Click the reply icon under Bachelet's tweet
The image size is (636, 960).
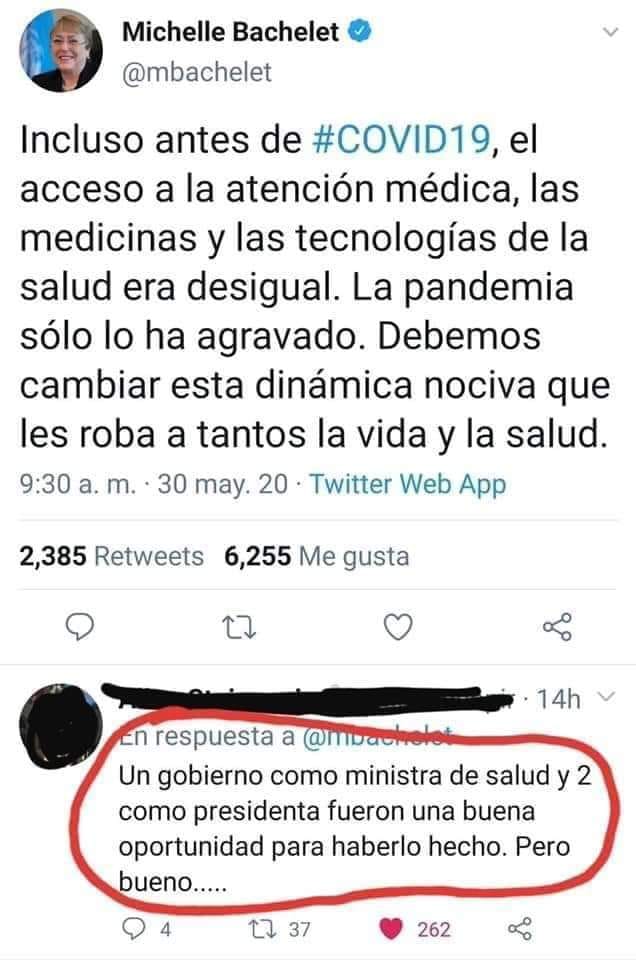pyautogui.click(x=80, y=627)
